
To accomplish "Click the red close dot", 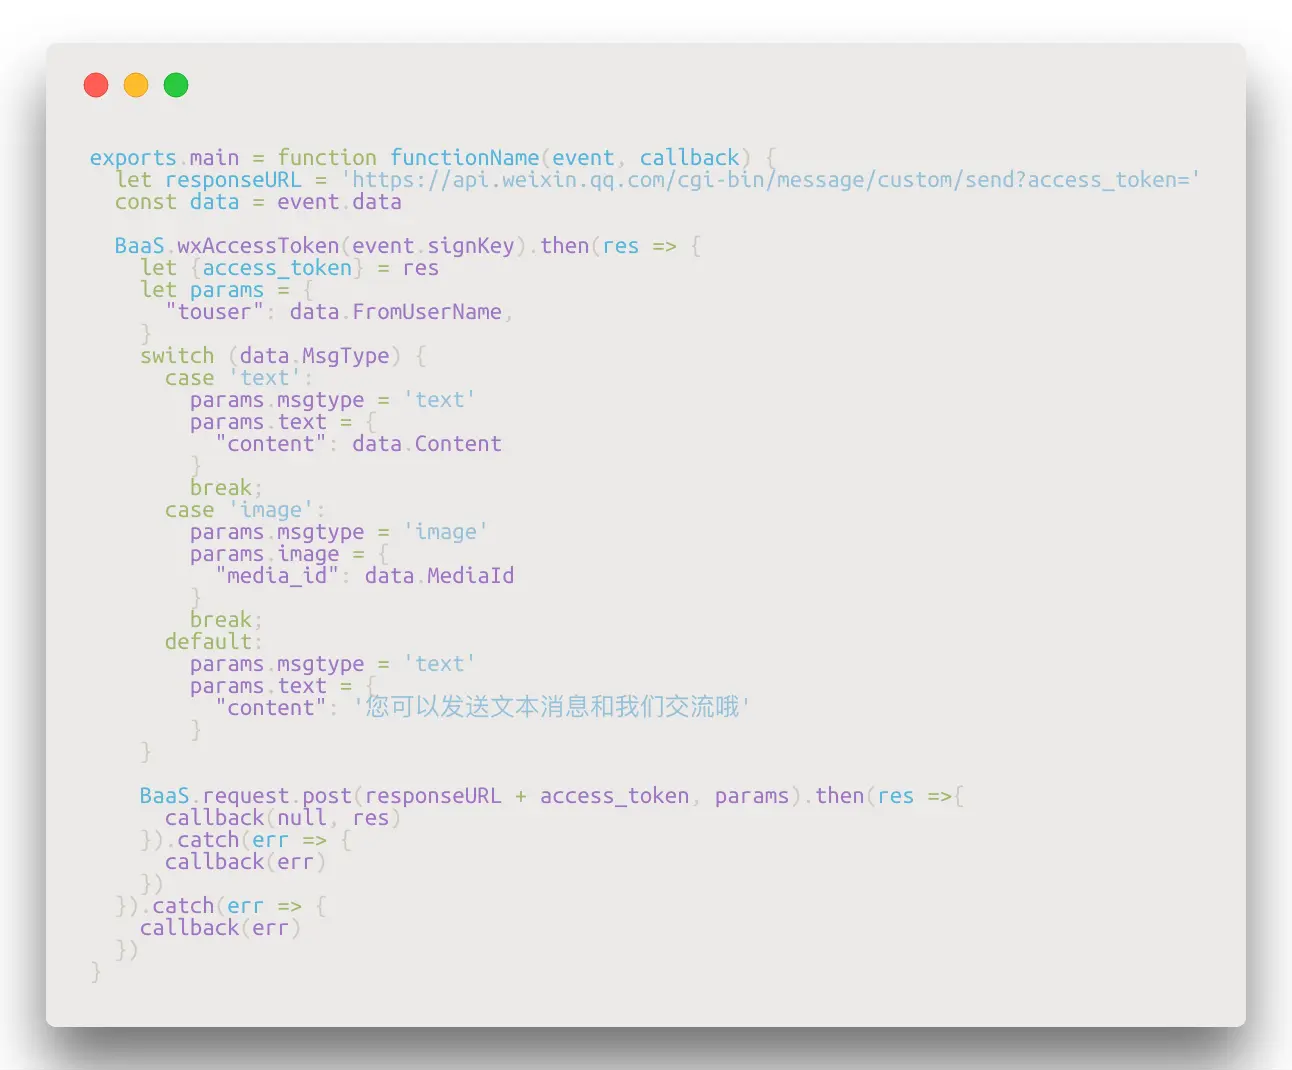I will [96, 85].
